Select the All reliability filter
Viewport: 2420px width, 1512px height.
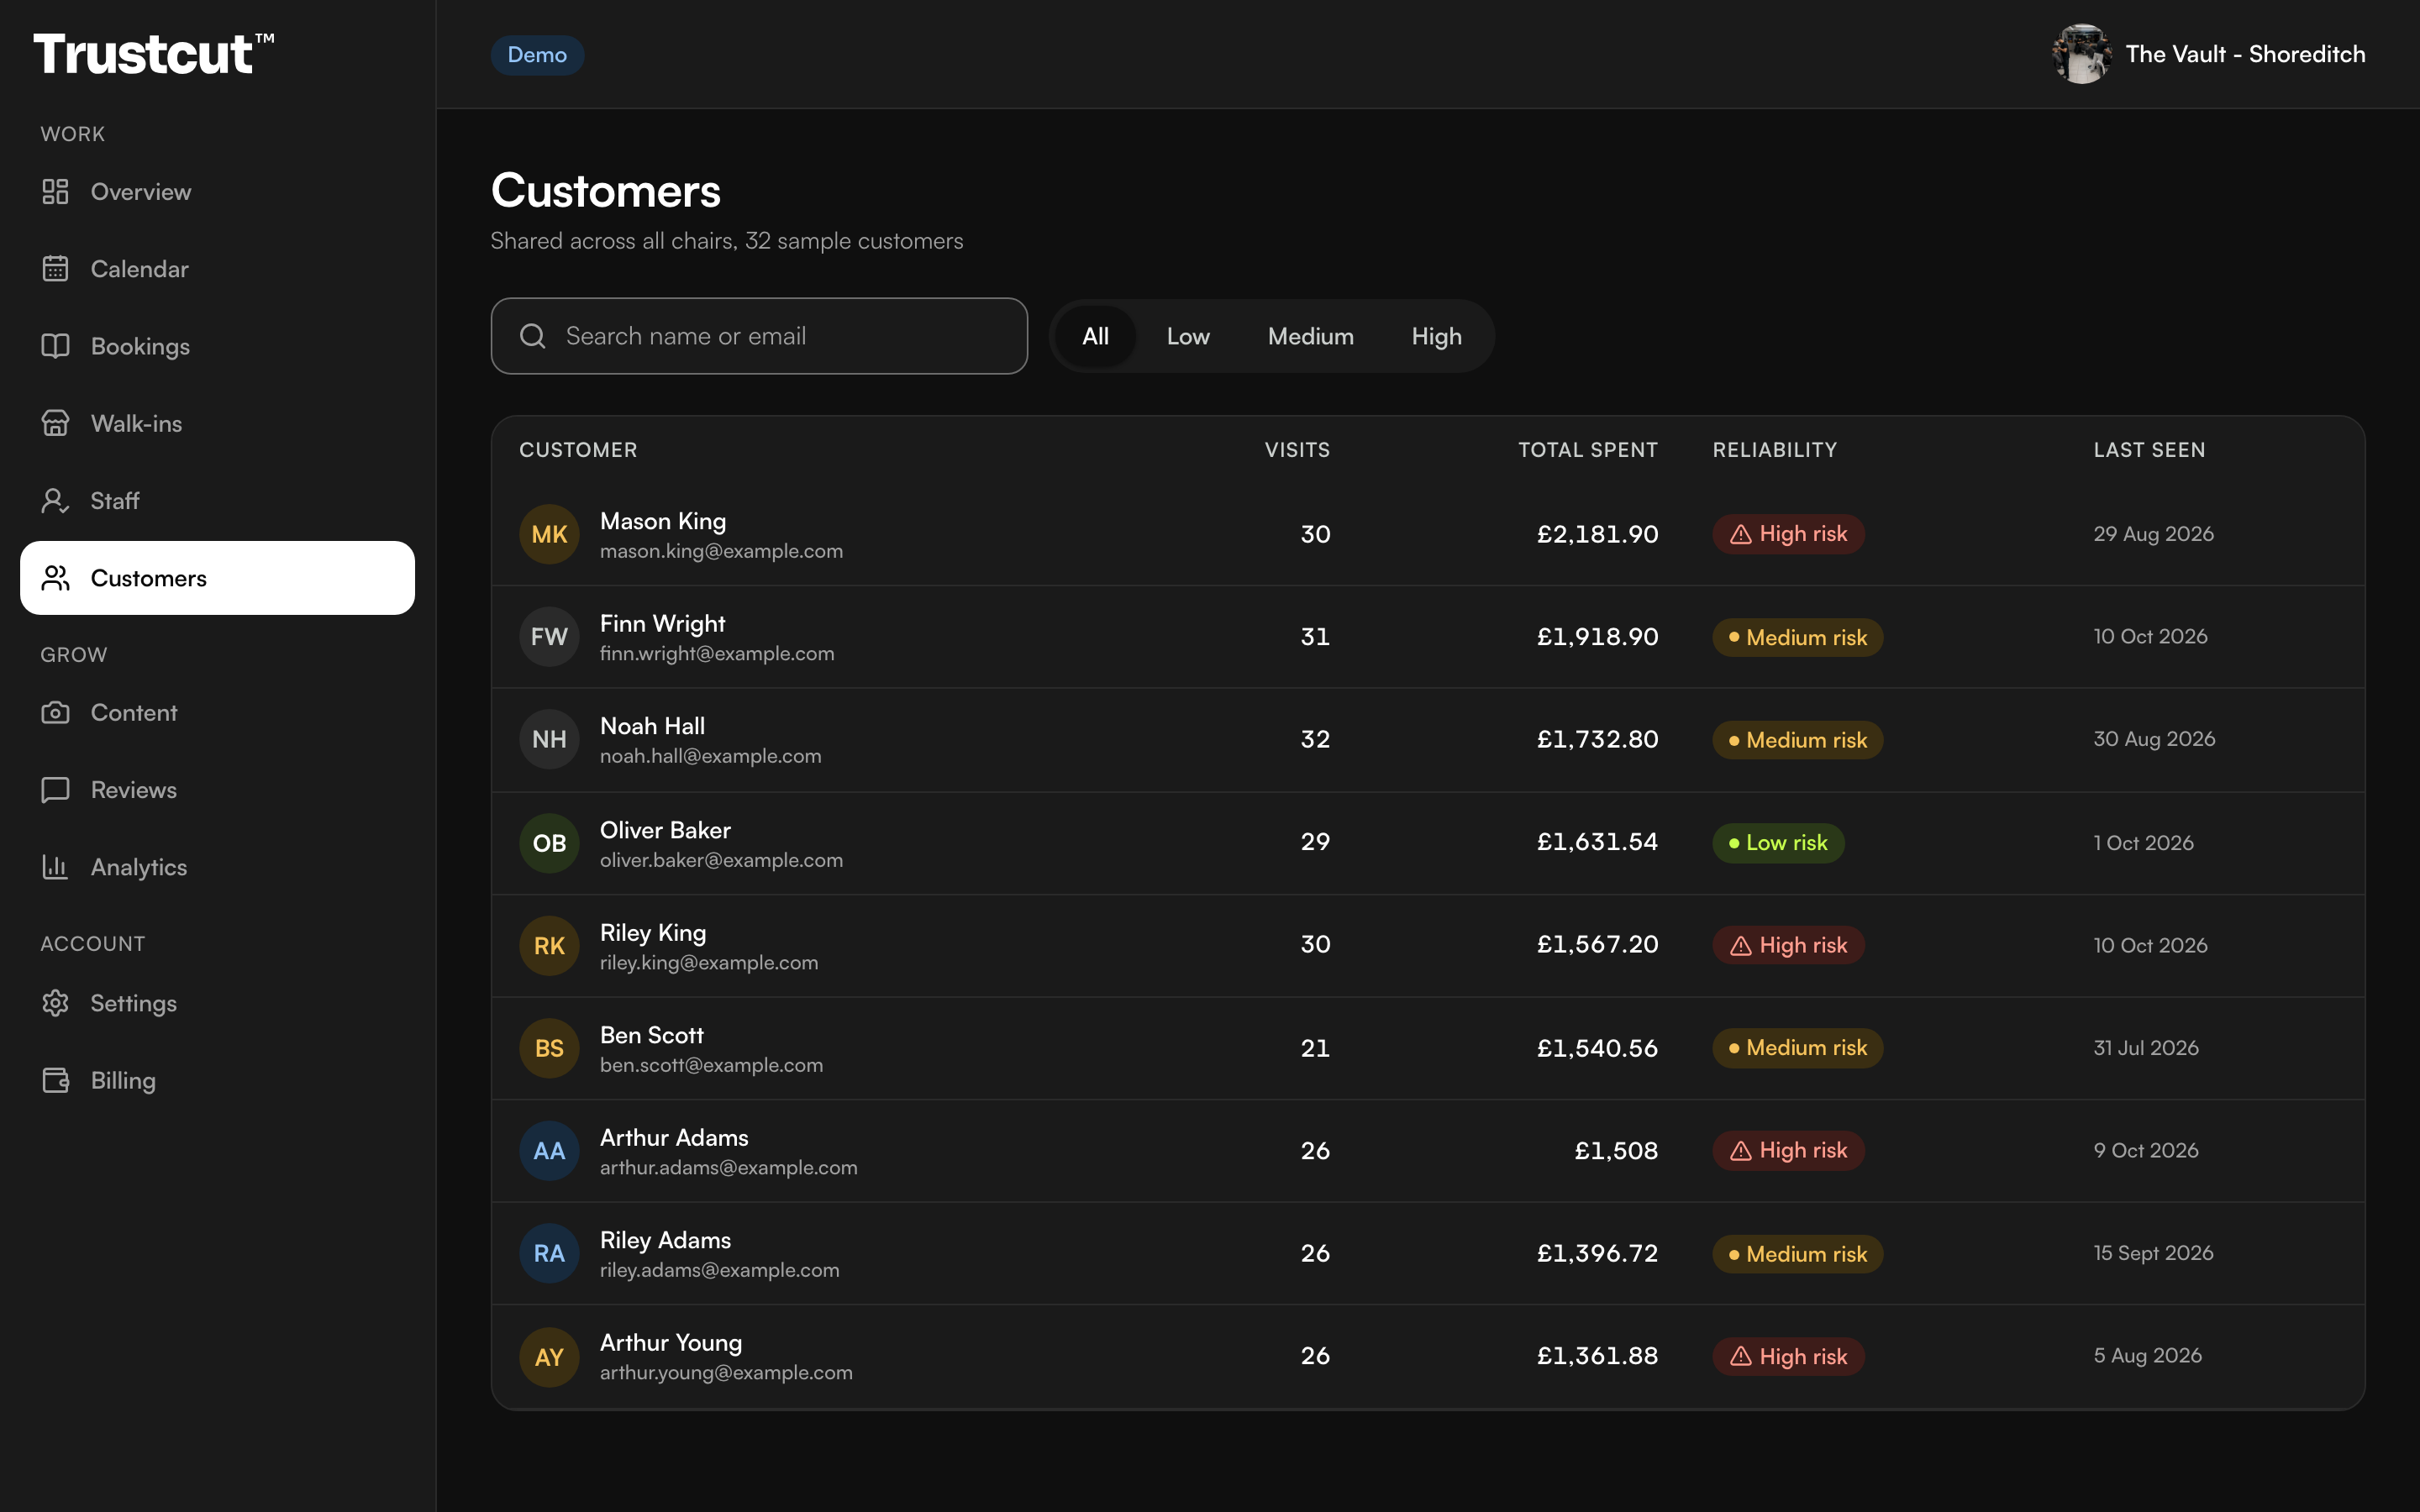click(x=1095, y=336)
